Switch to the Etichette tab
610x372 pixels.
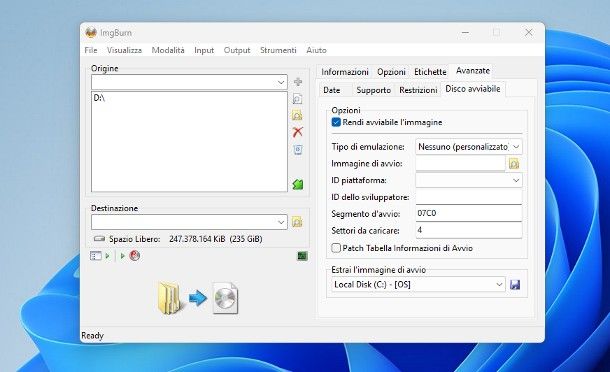pyautogui.click(x=430, y=72)
